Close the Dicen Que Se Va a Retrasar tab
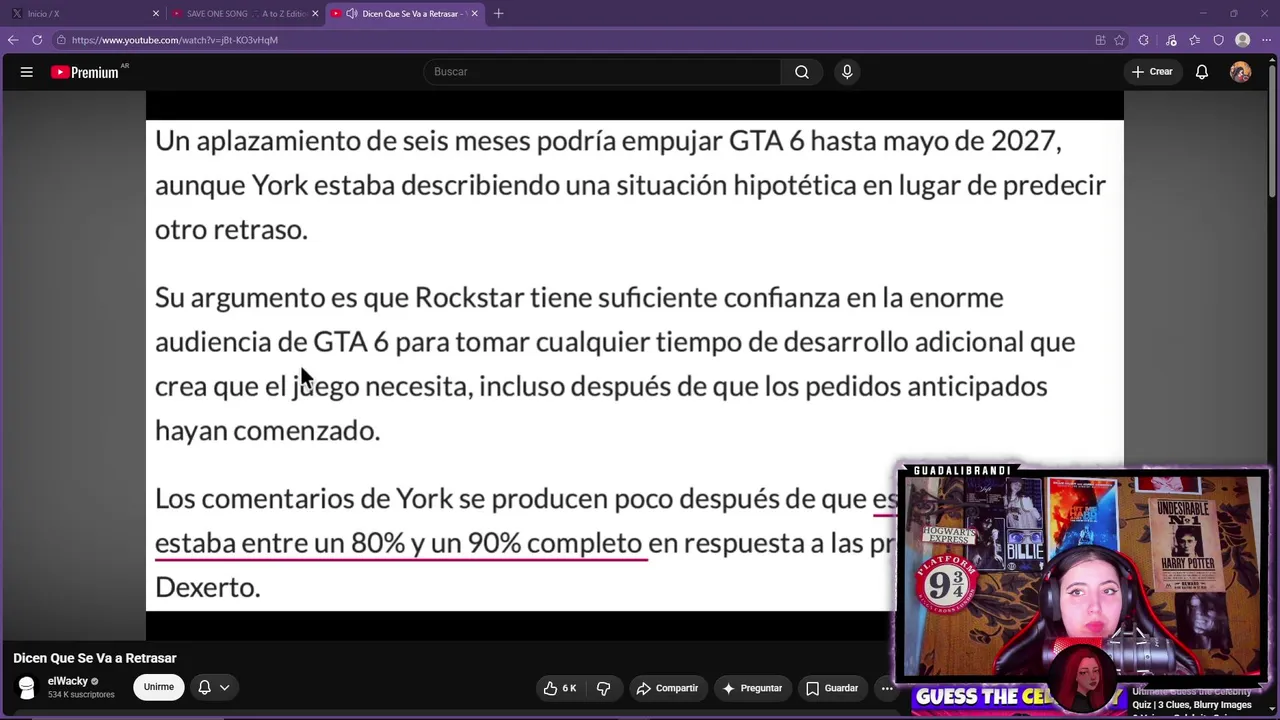1280x720 pixels. click(x=474, y=14)
